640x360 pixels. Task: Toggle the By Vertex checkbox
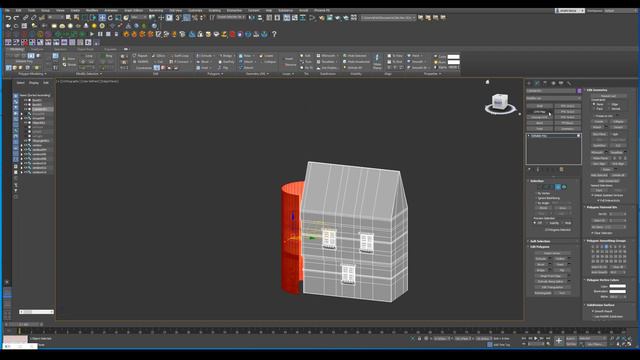click(x=537, y=193)
